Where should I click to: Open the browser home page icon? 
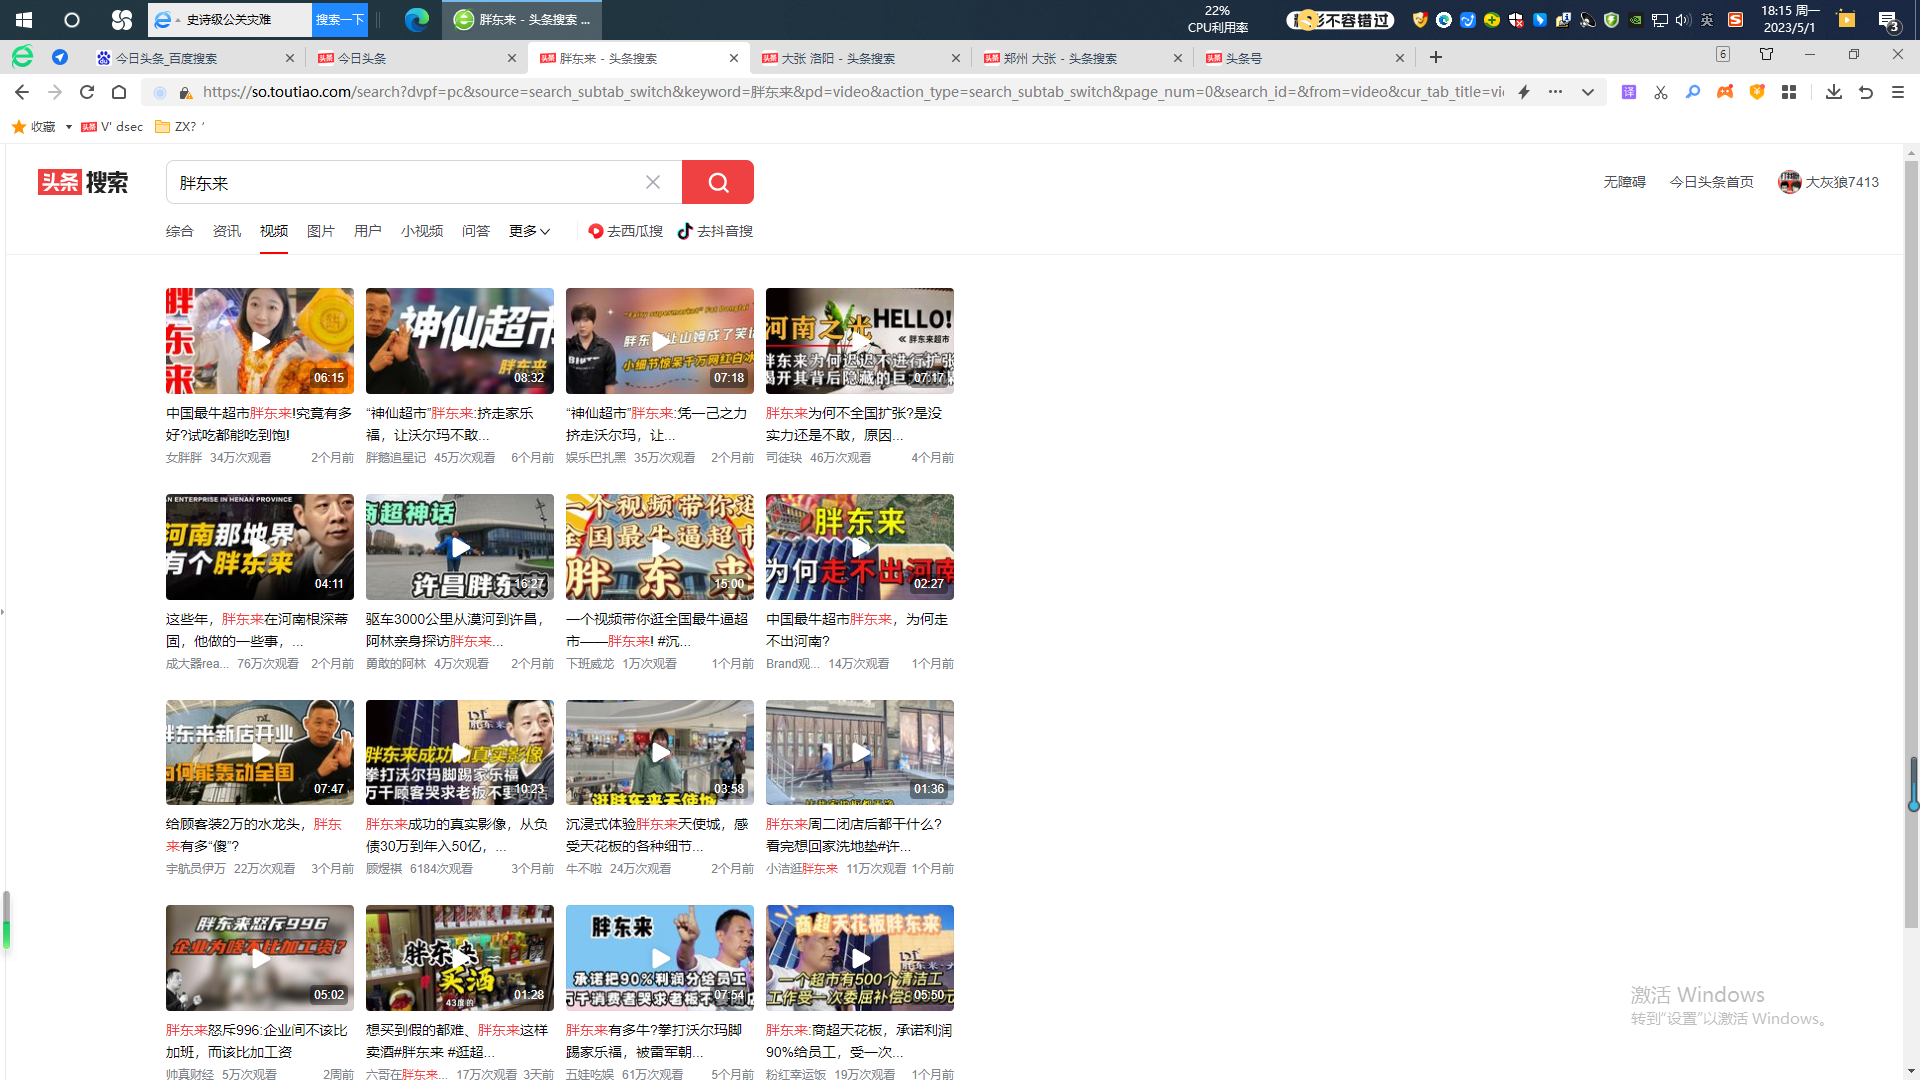tap(119, 92)
